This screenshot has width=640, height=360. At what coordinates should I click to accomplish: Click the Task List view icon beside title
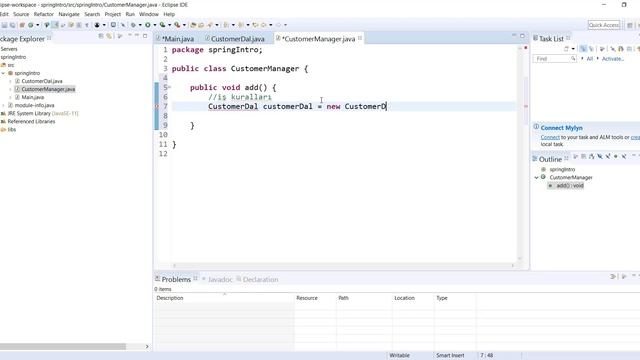(x=535, y=38)
